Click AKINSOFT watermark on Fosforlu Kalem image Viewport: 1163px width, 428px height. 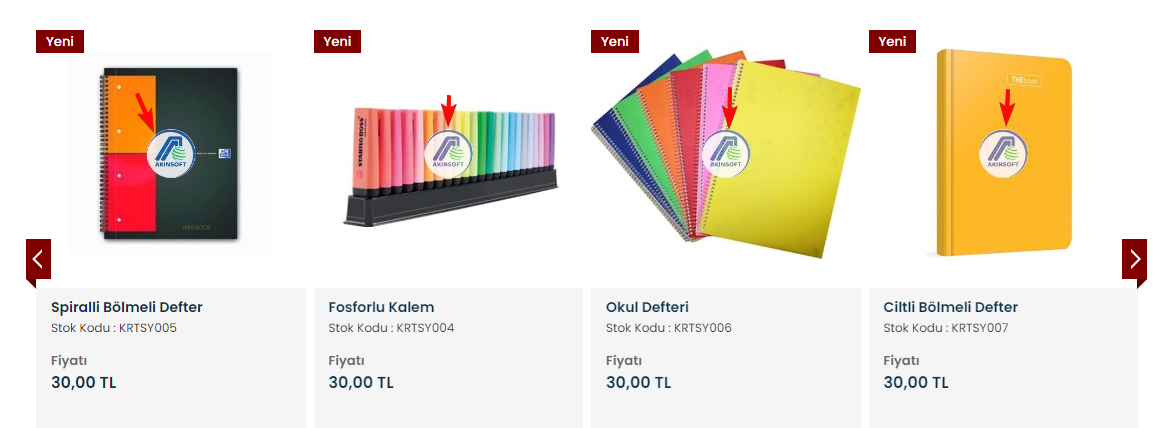pyautogui.click(x=448, y=152)
